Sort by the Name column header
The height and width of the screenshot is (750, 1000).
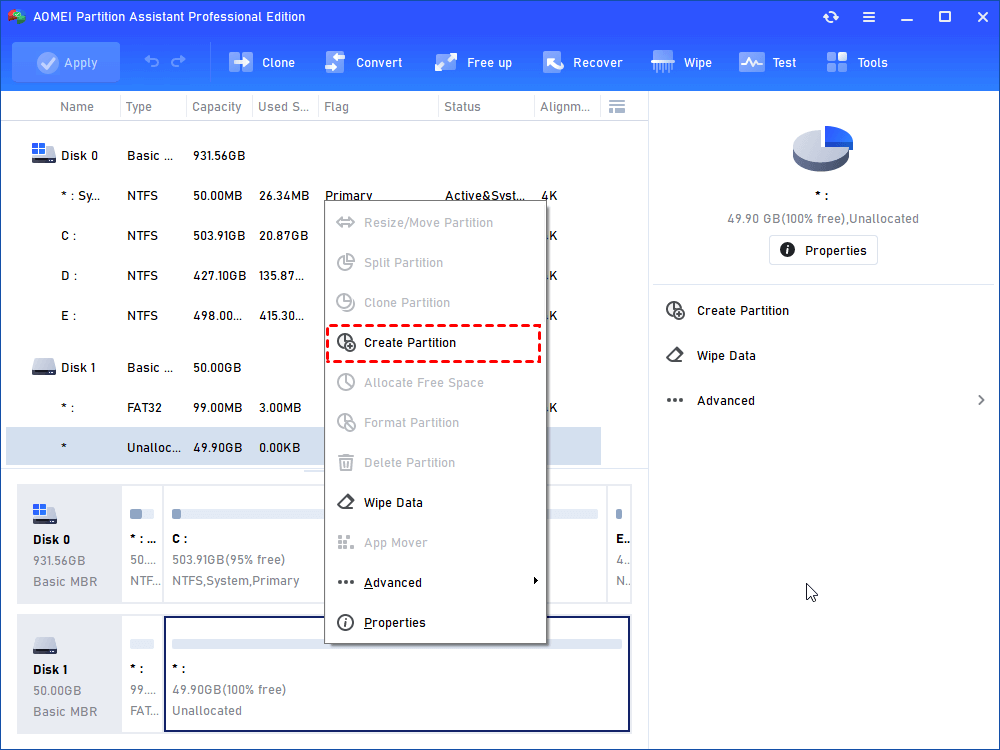(77, 107)
